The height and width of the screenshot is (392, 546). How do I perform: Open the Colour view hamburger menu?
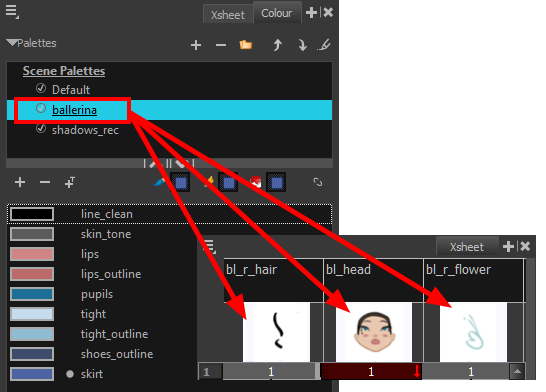pos(12,11)
